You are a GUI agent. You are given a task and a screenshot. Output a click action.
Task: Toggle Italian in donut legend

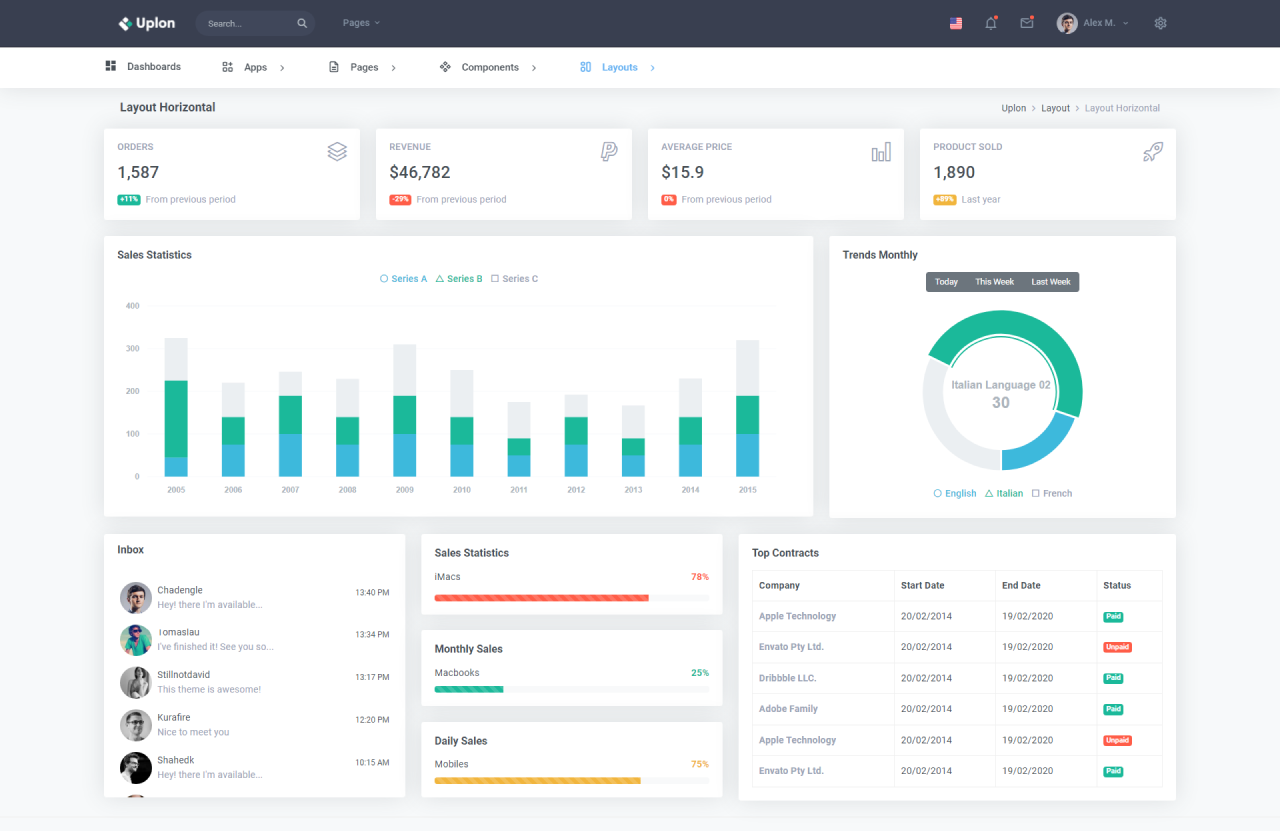pos(1004,493)
